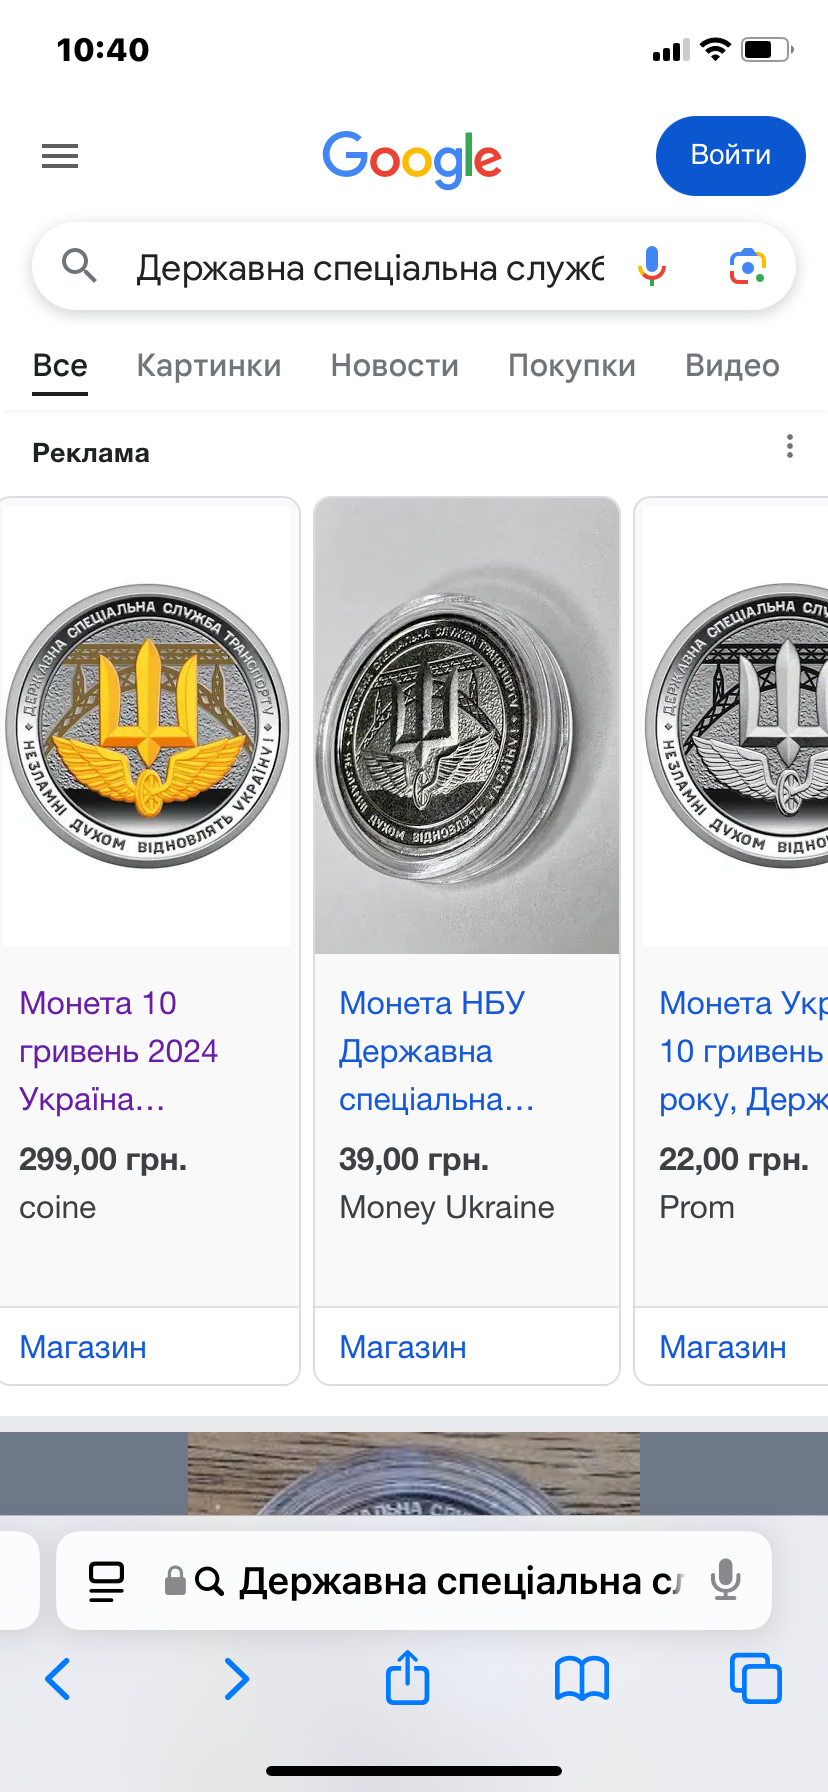Tap the Google search input field

[370, 268]
